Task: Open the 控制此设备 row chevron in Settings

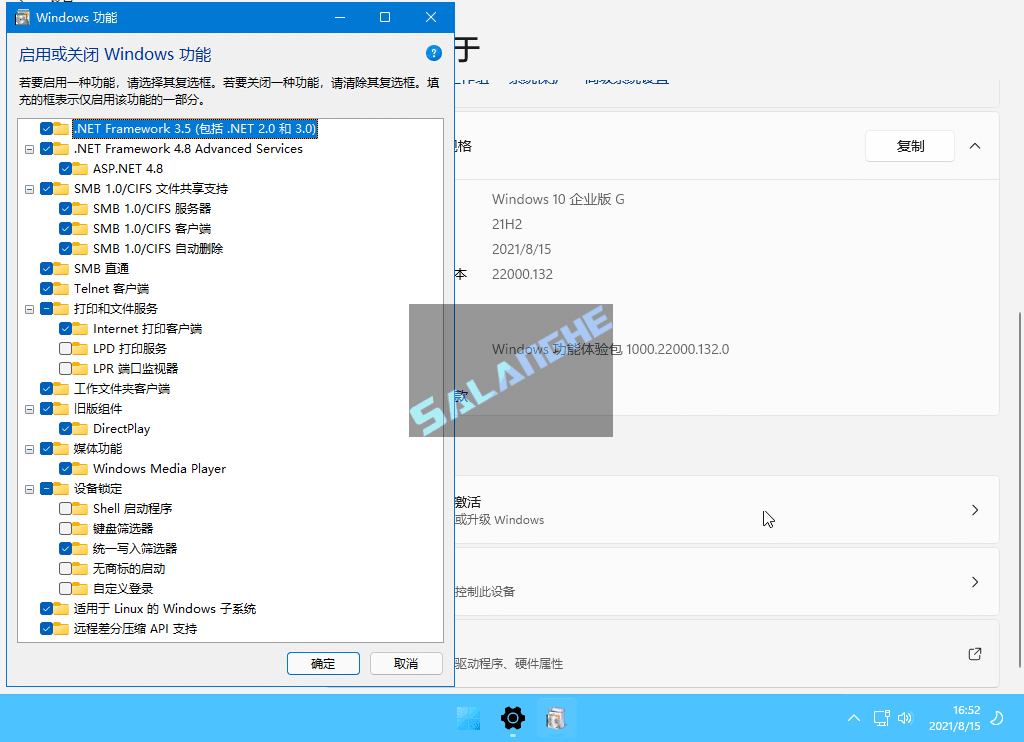Action: (x=975, y=582)
